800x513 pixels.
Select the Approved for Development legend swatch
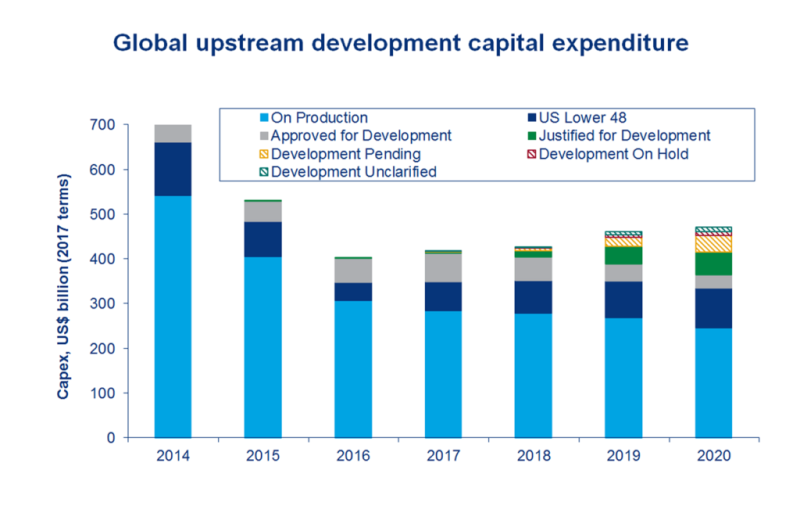(264, 136)
